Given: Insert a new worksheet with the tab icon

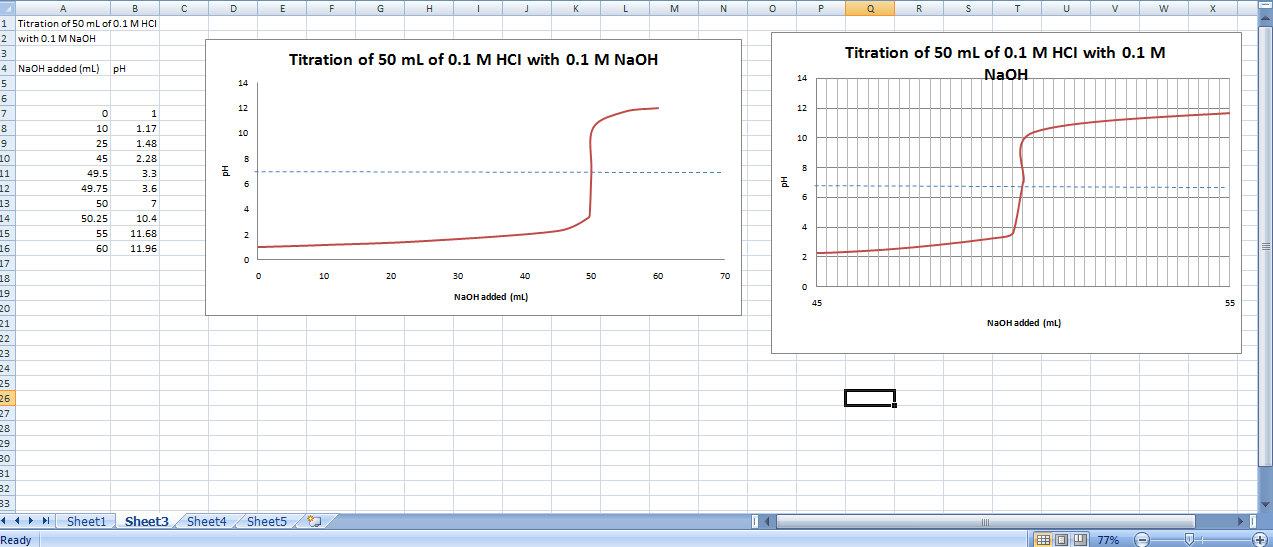Looking at the screenshot, I should (x=314, y=521).
